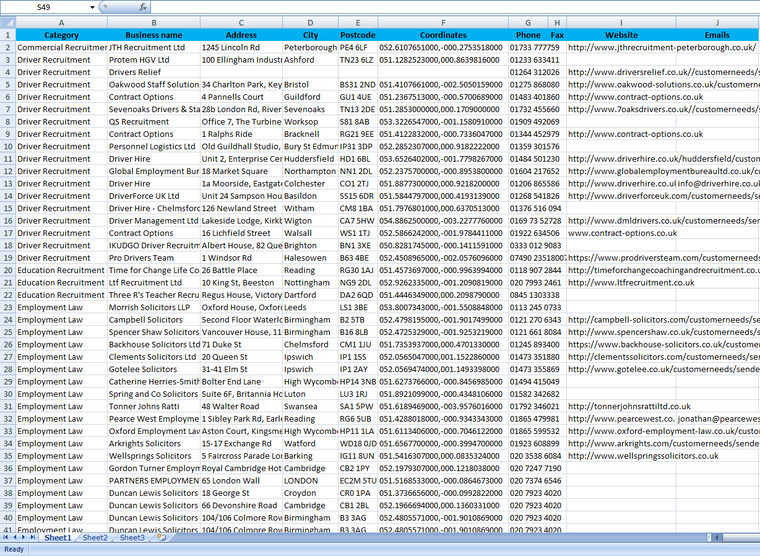
Task: Click phone cell '01733 777759'
Action: point(534,48)
